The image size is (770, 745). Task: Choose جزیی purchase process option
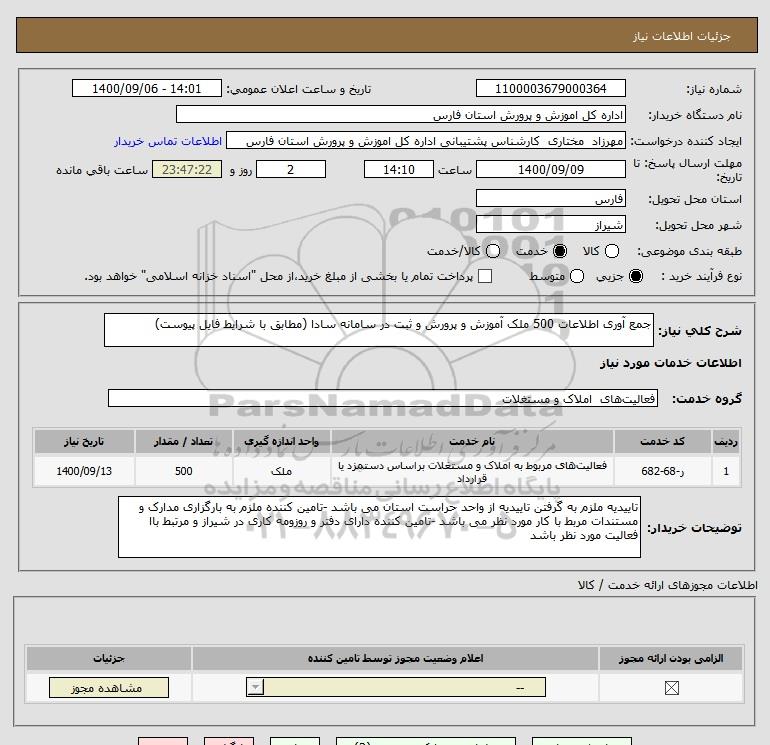tap(636, 276)
